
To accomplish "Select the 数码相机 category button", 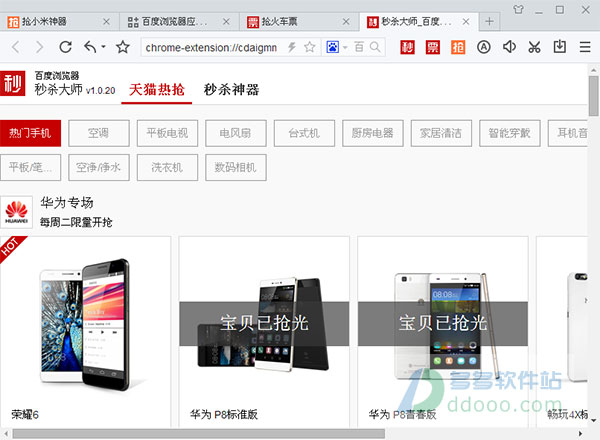I will pyautogui.click(x=236, y=167).
